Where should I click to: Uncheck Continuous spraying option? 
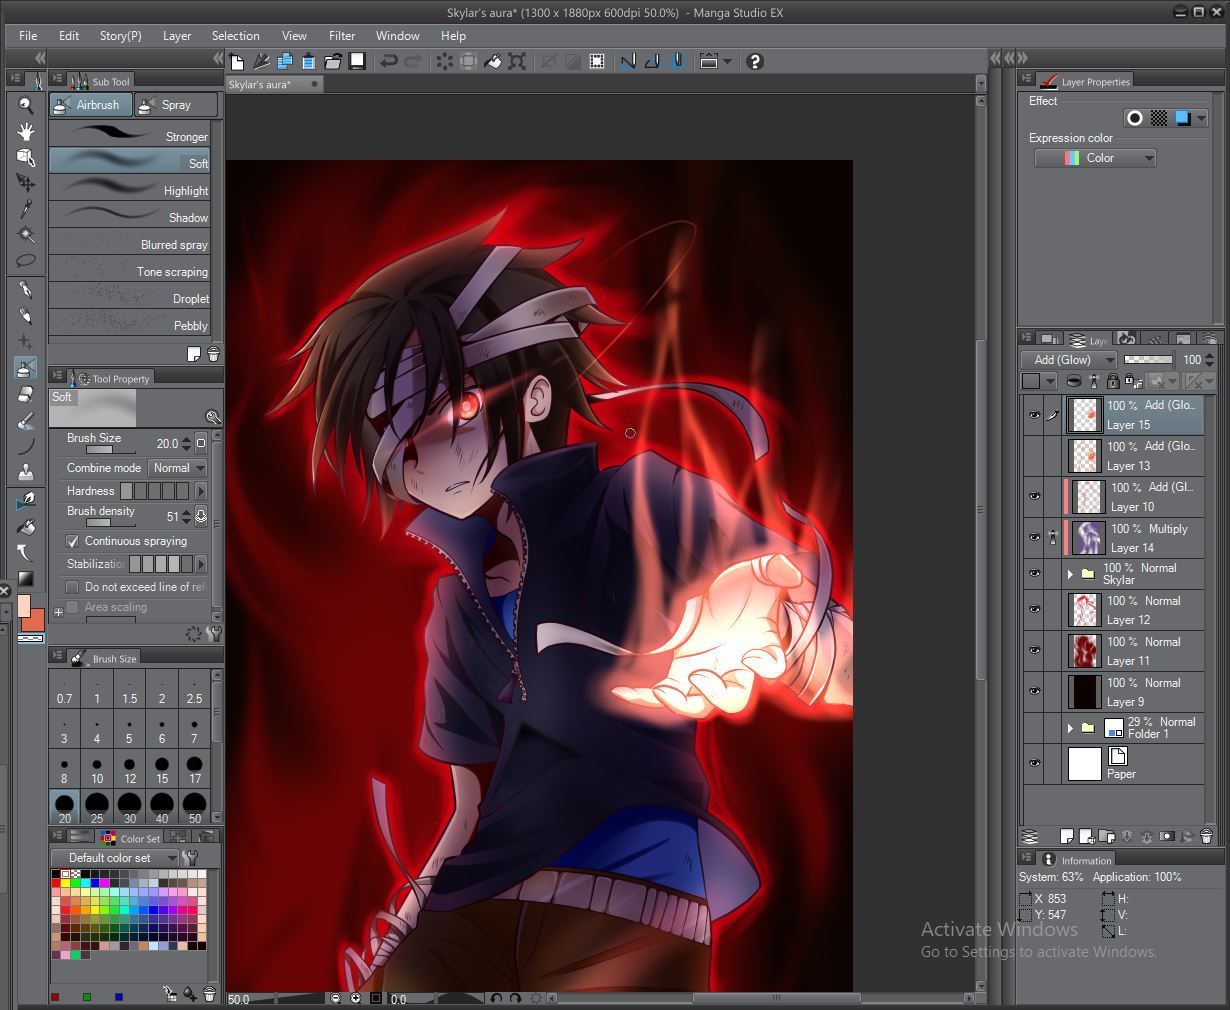point(72,541)
